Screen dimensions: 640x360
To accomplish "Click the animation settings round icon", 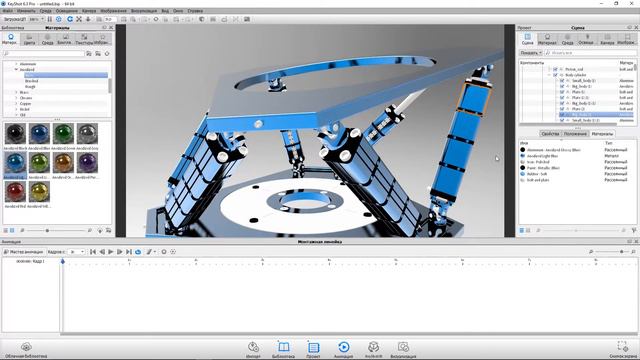I will tap(164, 252).
